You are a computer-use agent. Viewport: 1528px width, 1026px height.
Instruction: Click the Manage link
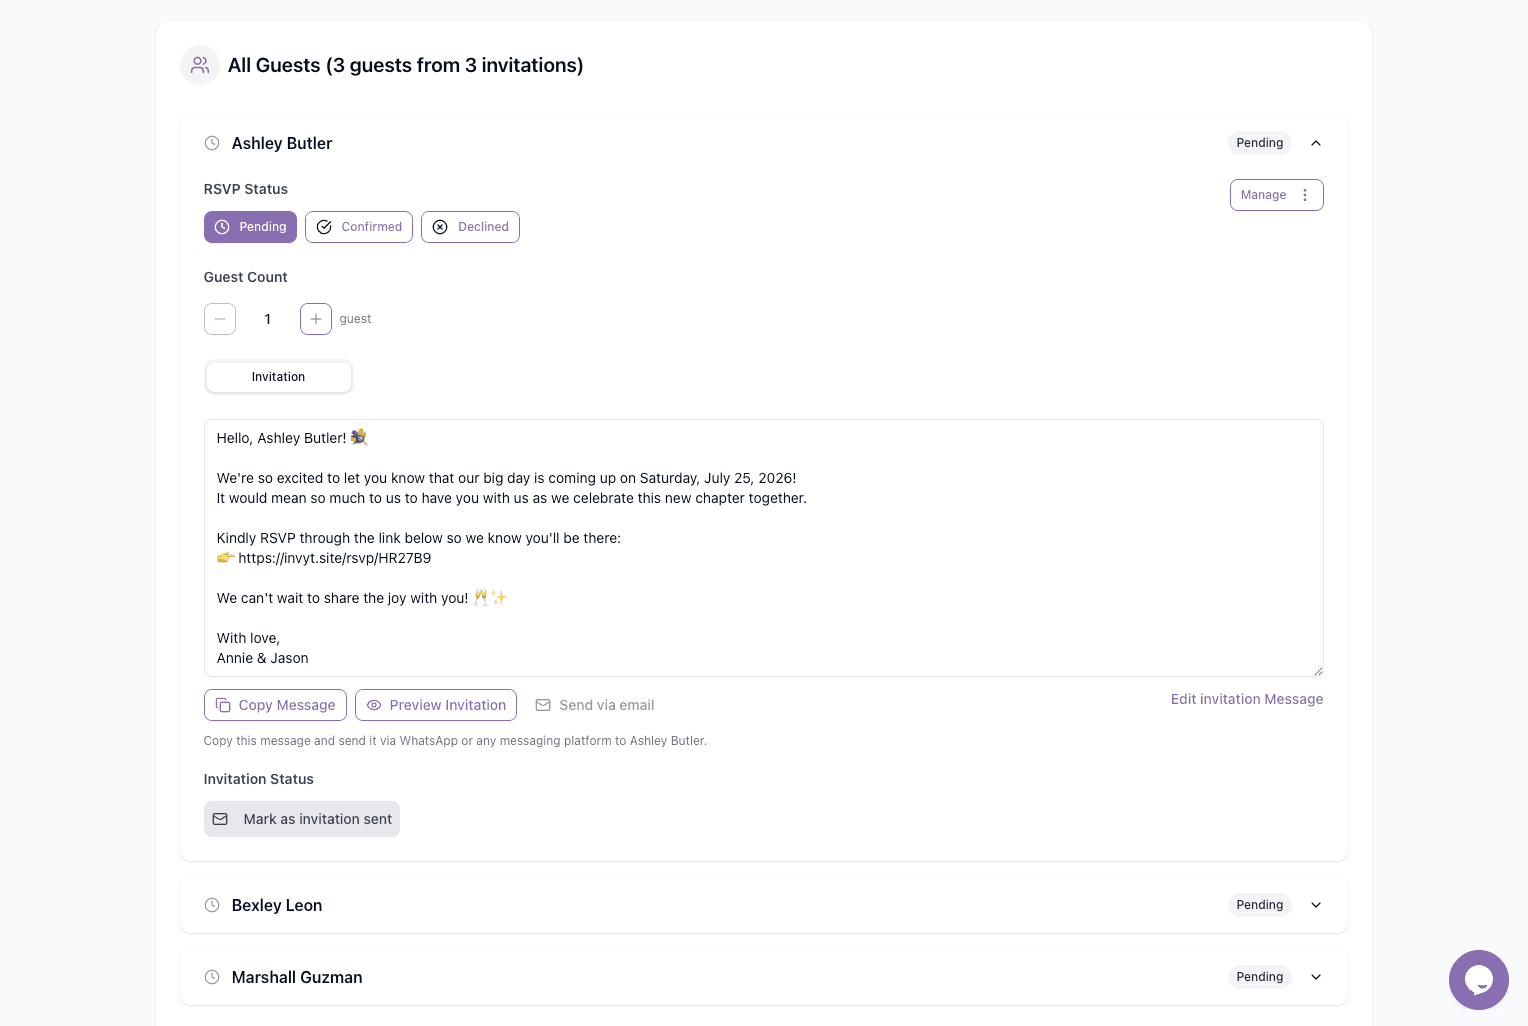tap(1263, 195)
